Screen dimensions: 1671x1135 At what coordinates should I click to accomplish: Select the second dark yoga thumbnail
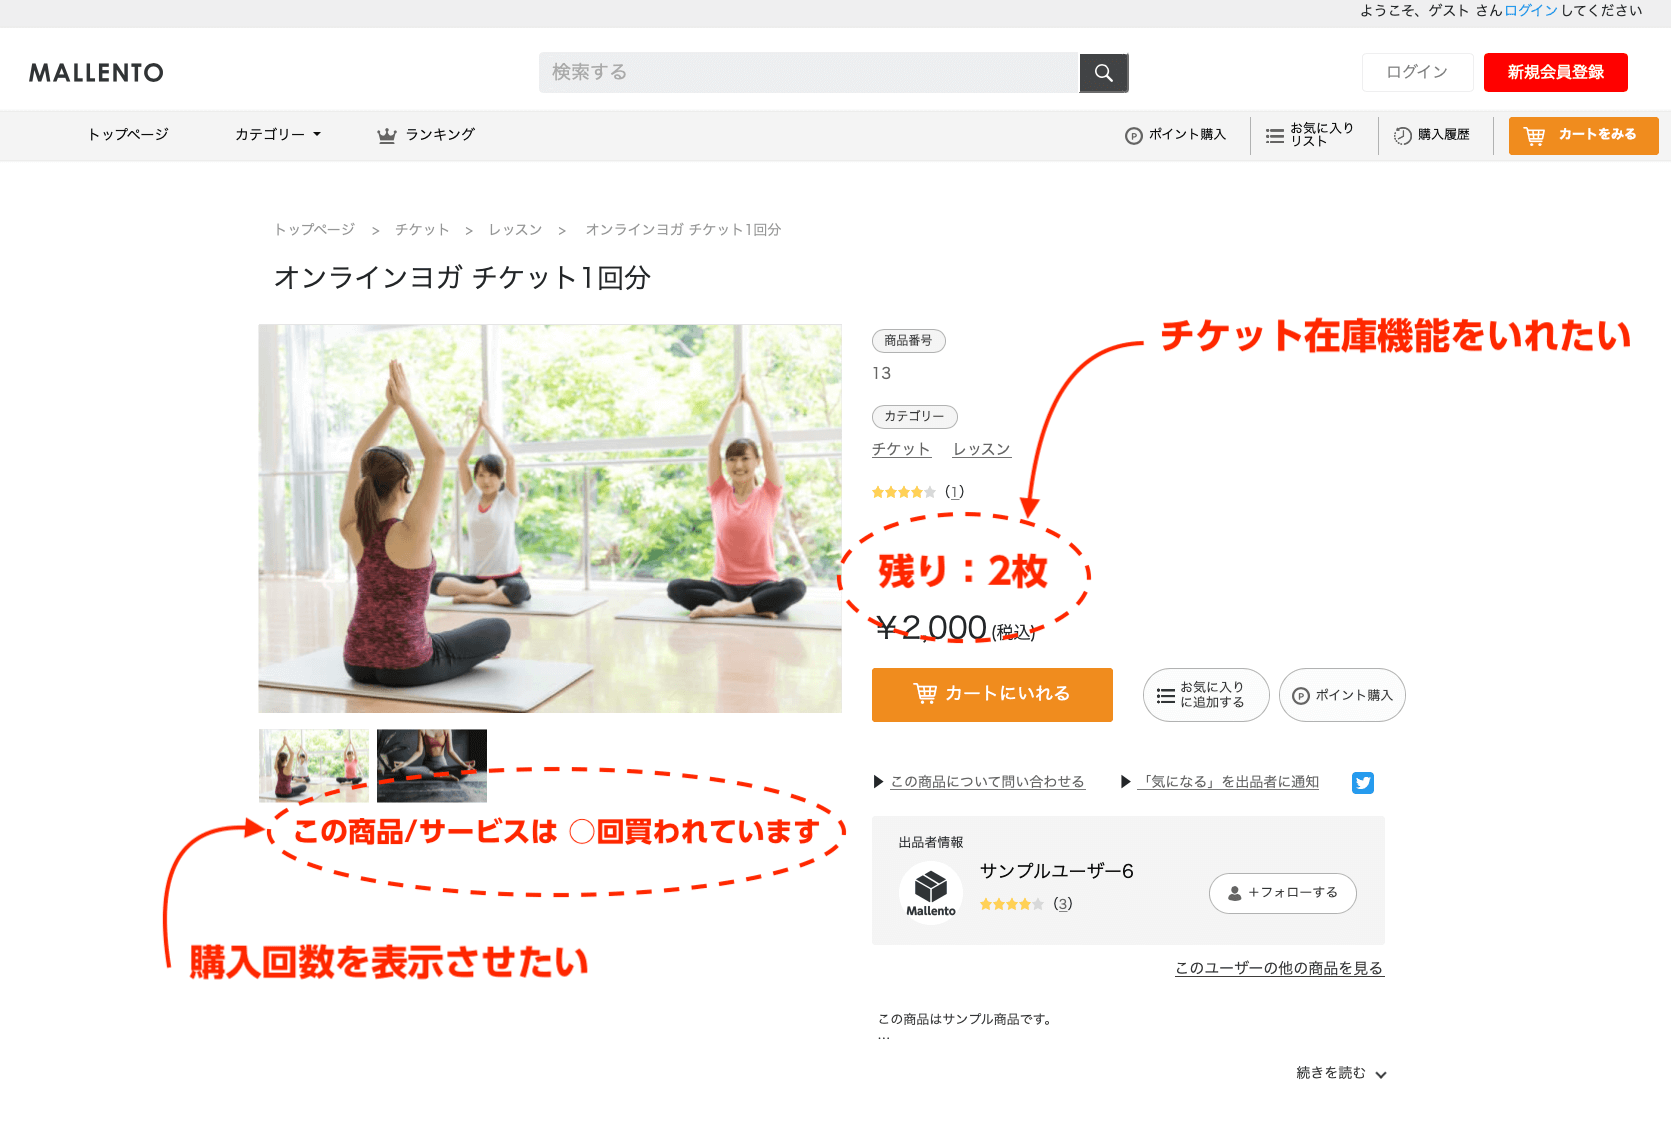click(x=432, y=765)
